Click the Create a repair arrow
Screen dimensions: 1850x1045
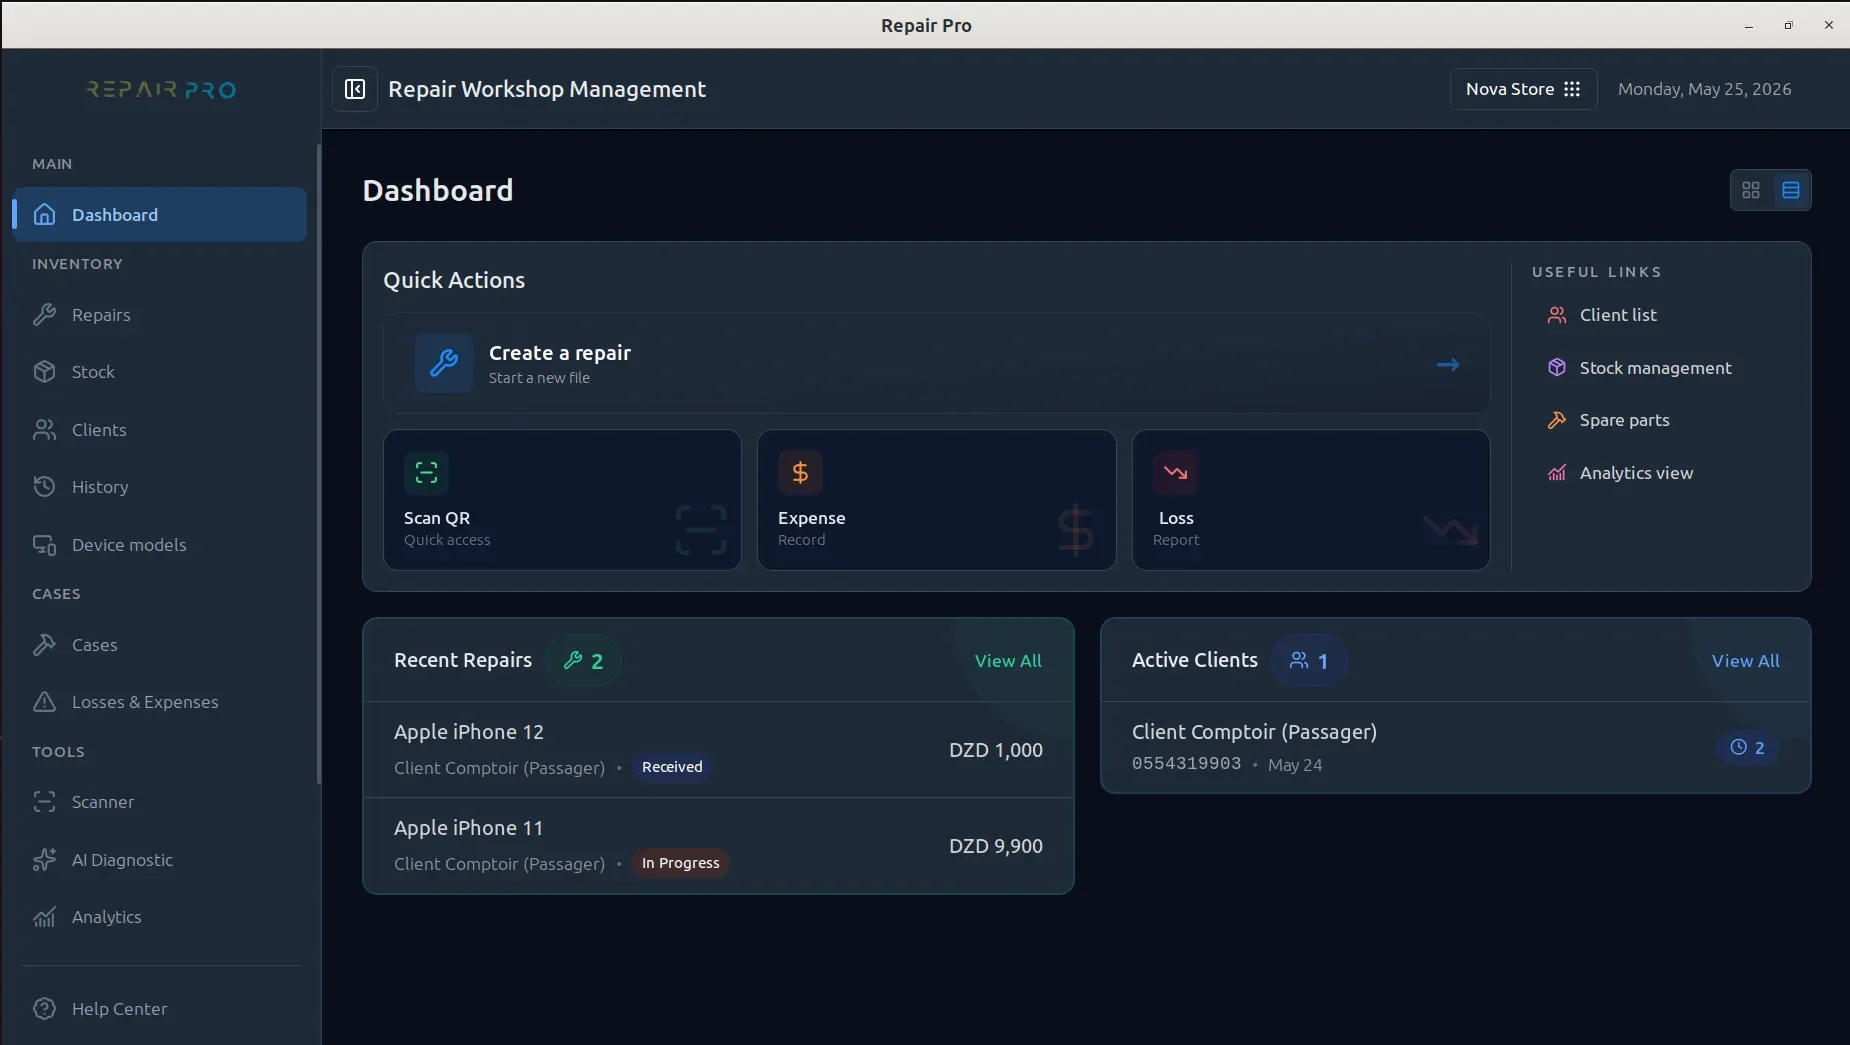point(1448,365)
